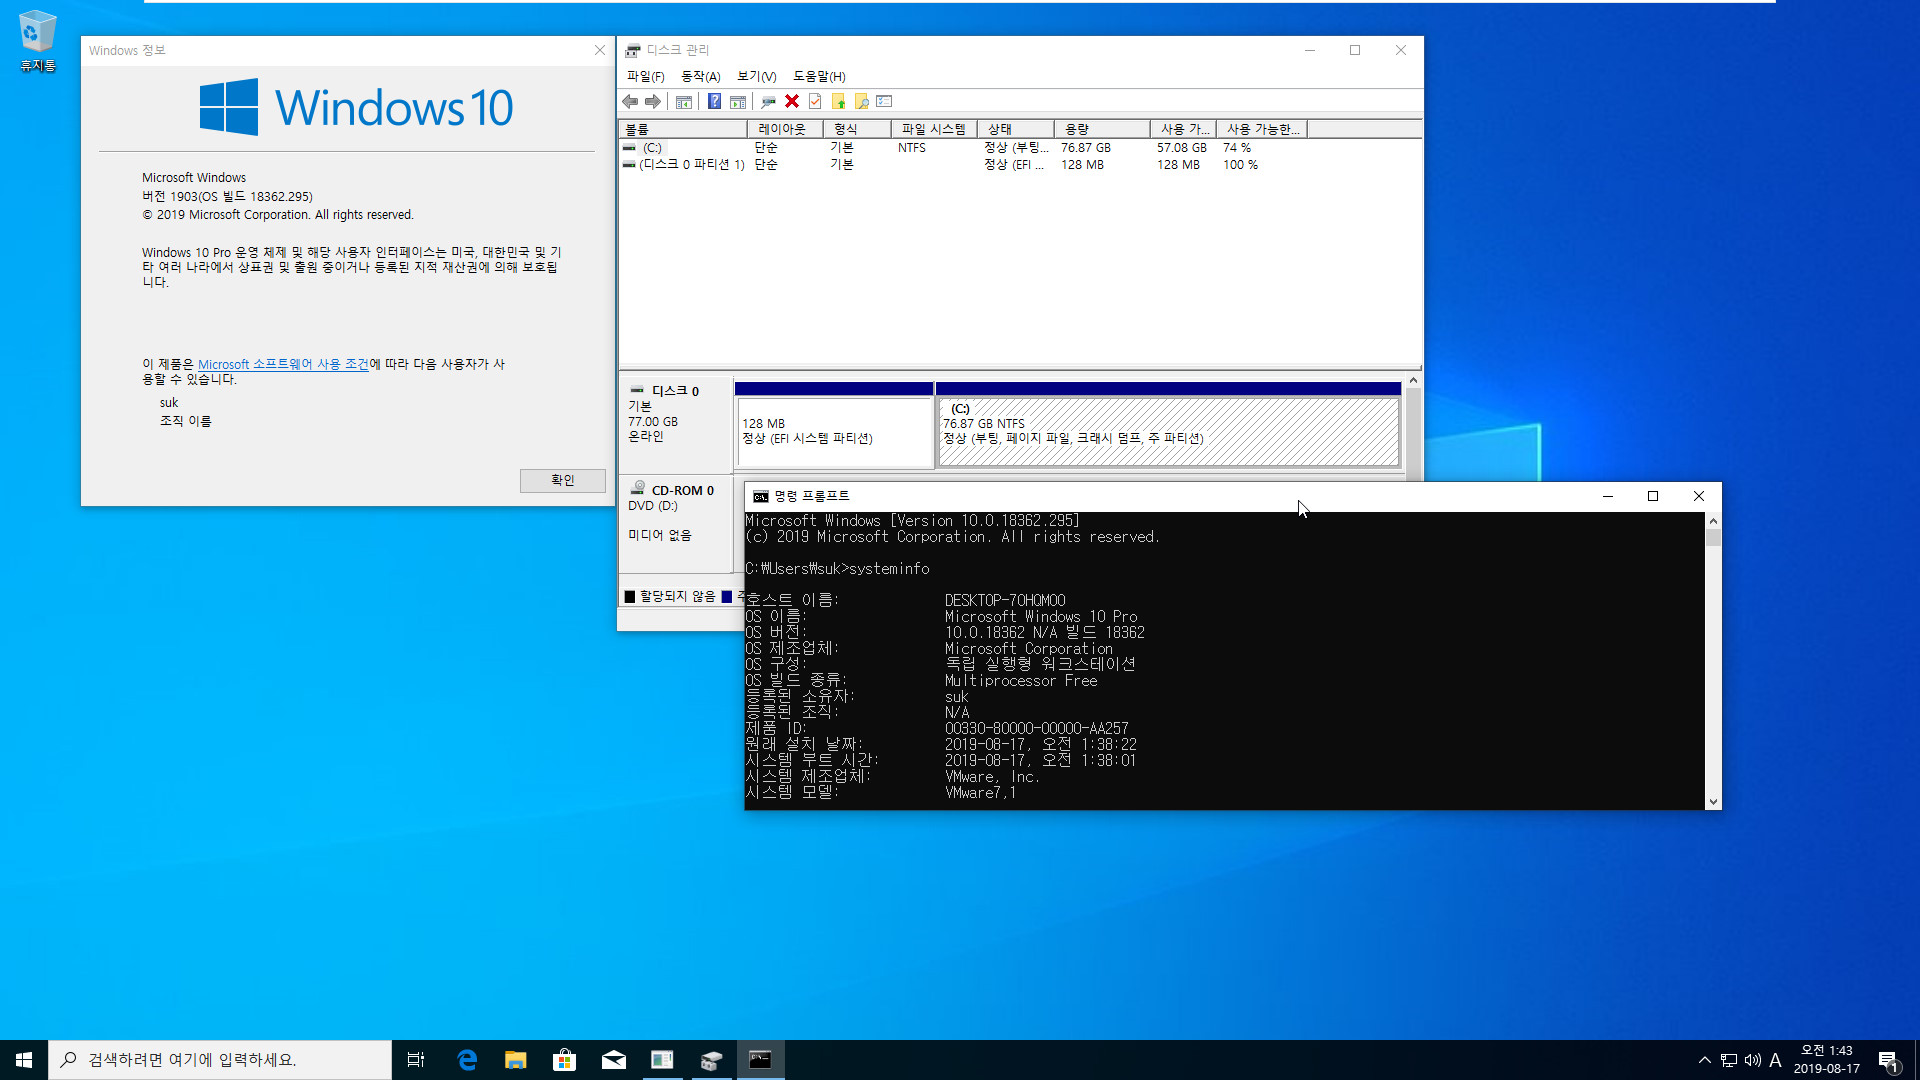Viewport: 1920px width, 1080px height.
Task: Sort by 상태 column header
Action: tap(1015, 129)
